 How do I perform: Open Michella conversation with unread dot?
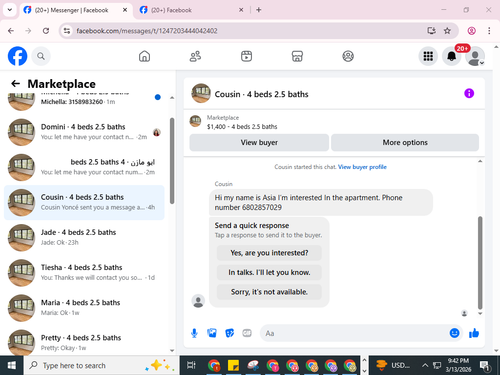84,101
